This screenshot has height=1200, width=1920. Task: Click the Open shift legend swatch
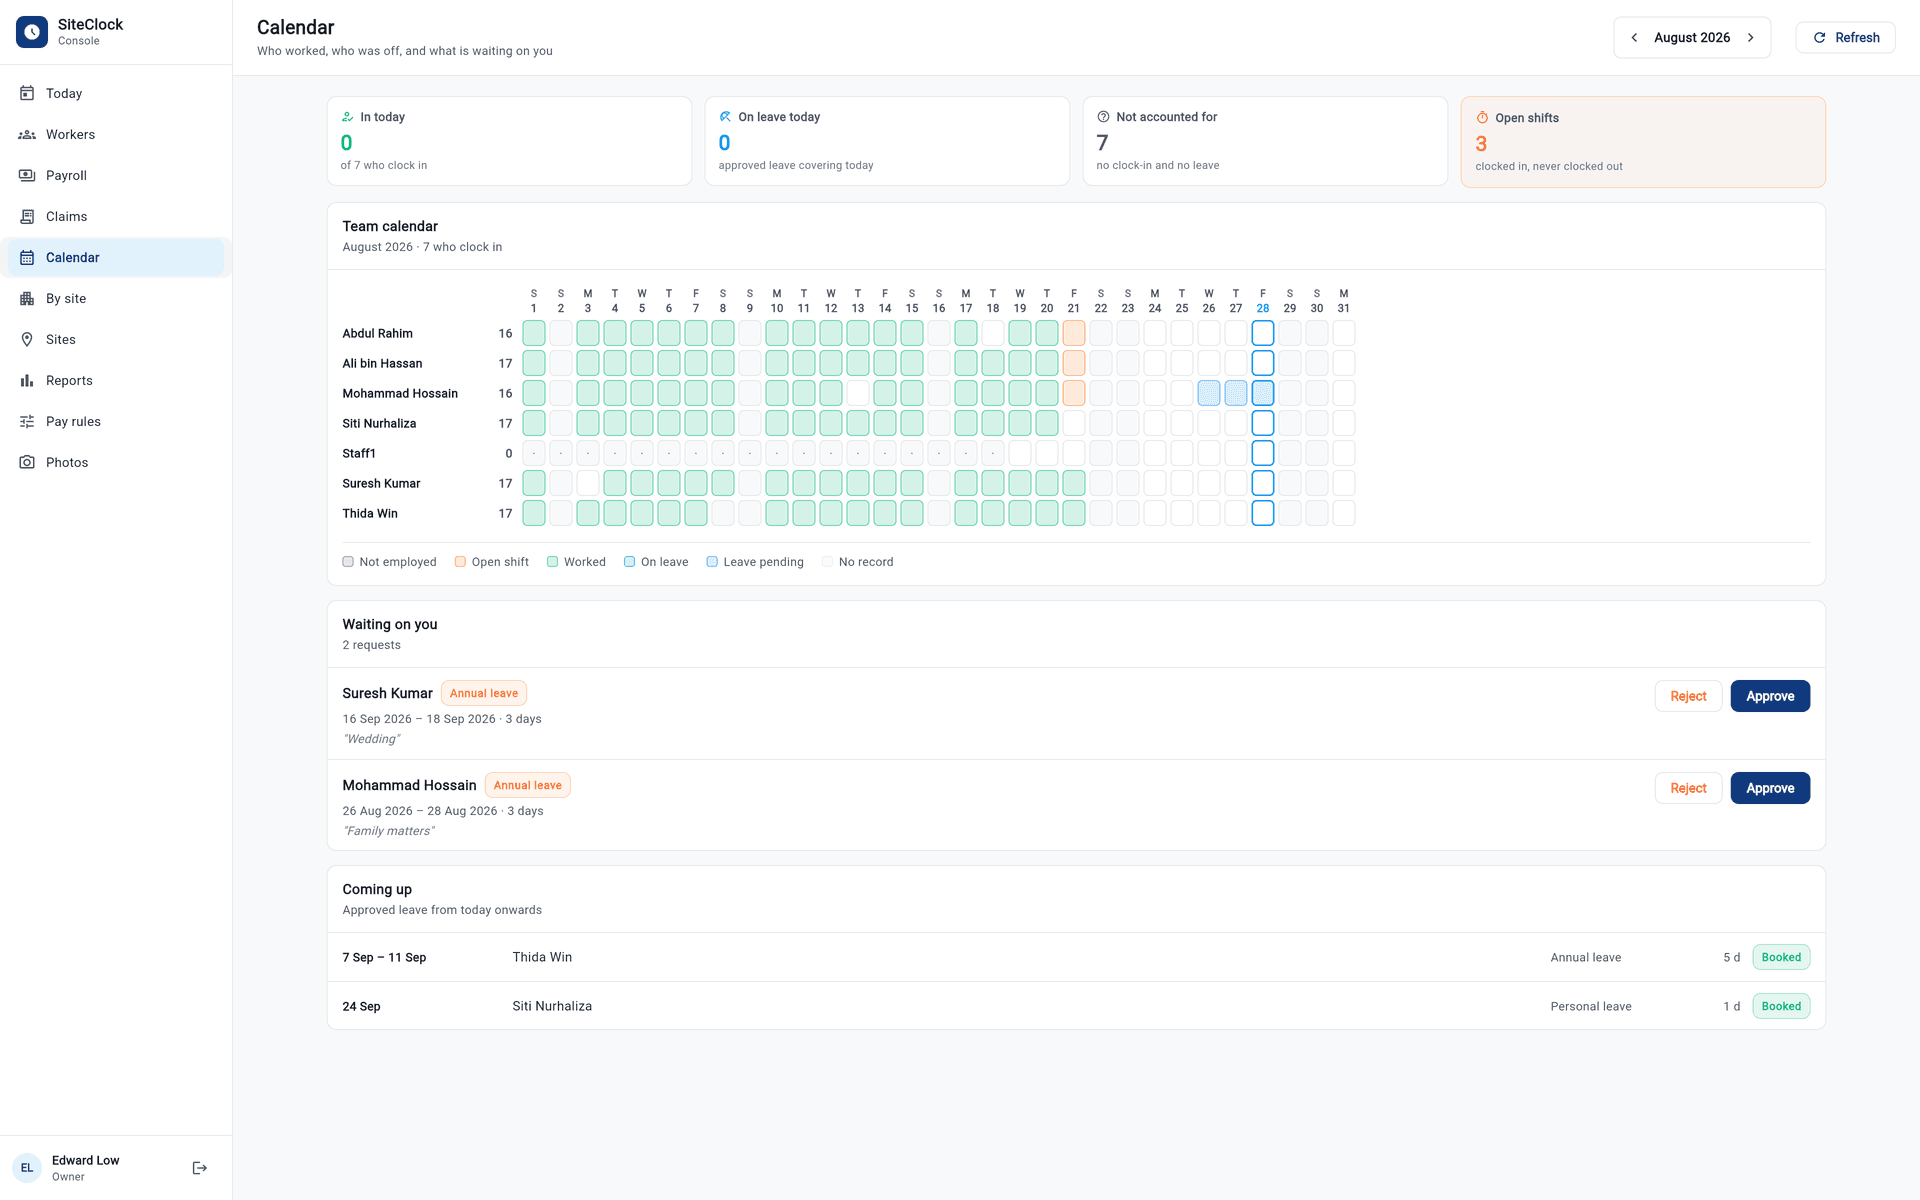[x=460, y=562]
